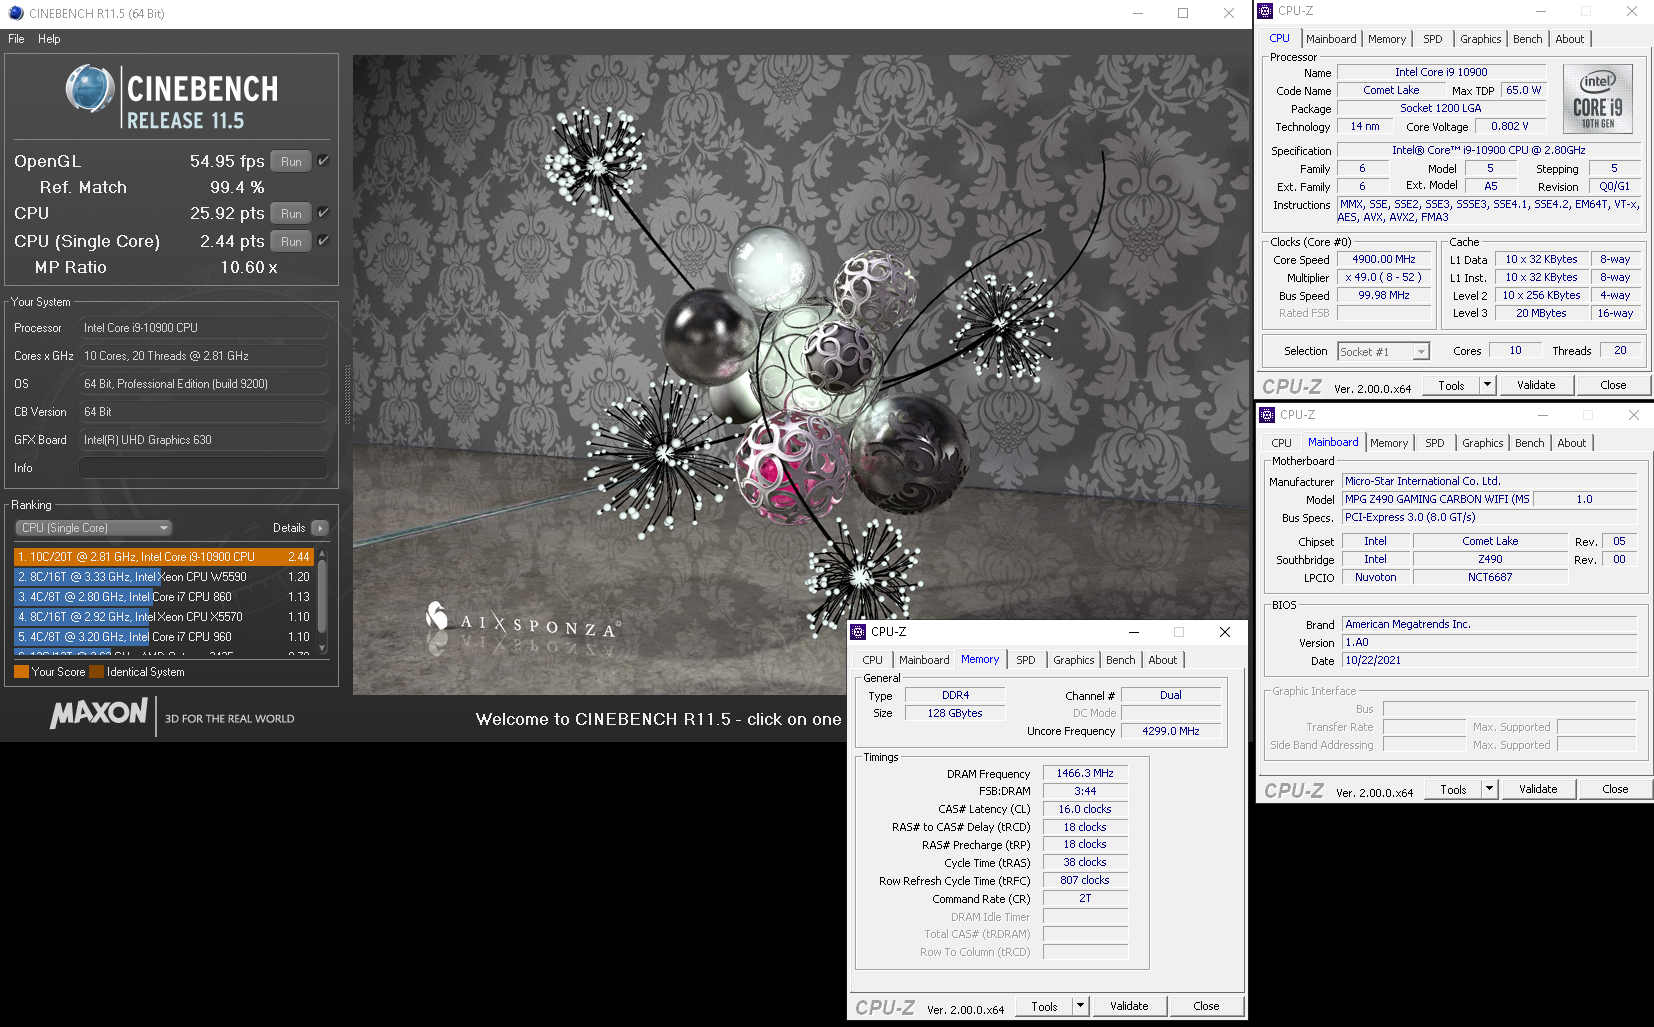
Task: Click the Info input field in Your System
Action: 203,468
